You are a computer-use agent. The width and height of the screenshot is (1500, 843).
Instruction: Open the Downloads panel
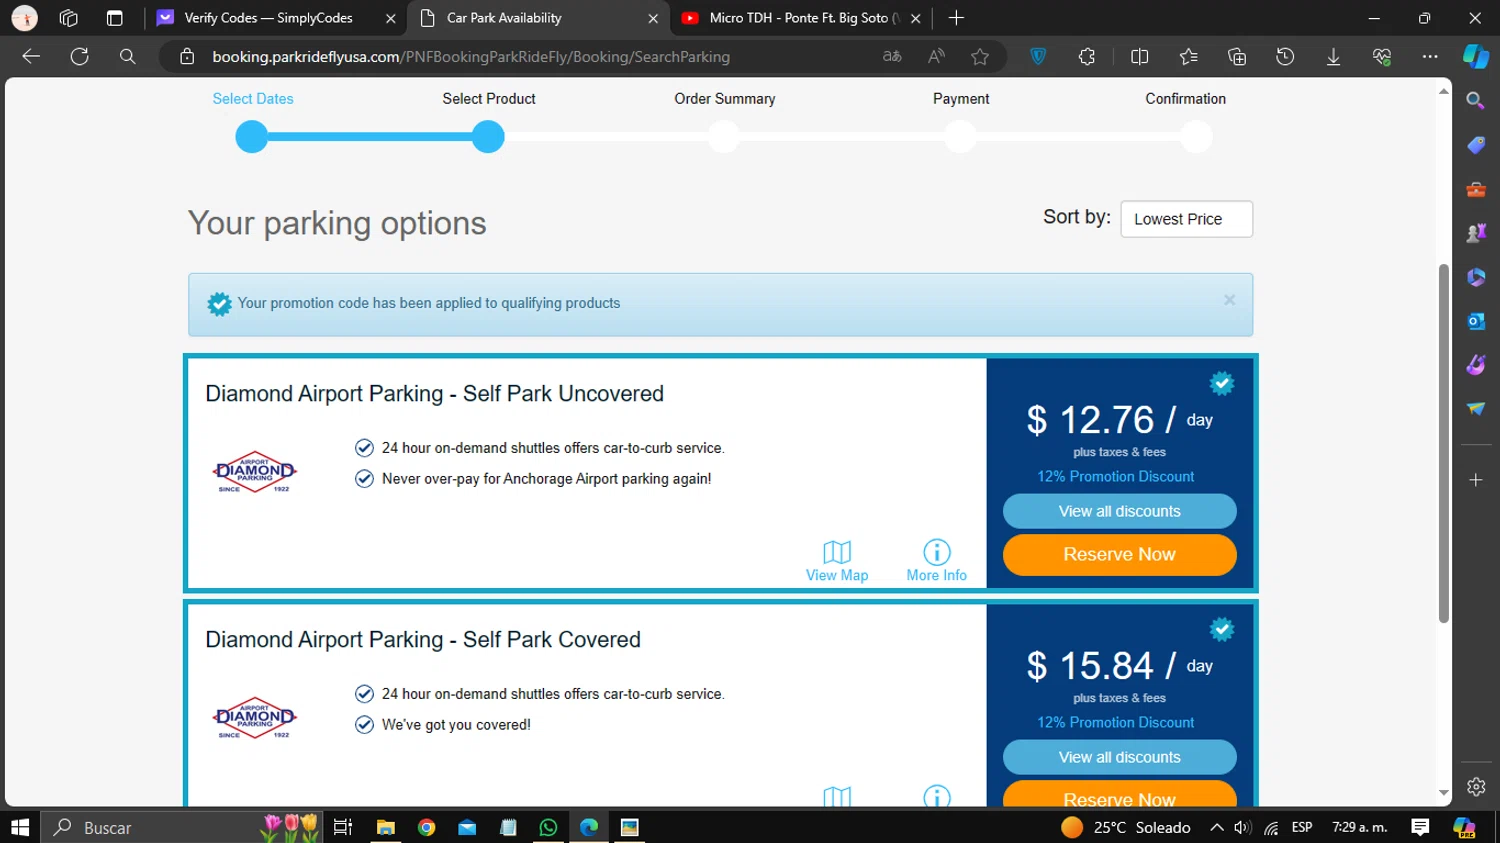coord(1333,57)
